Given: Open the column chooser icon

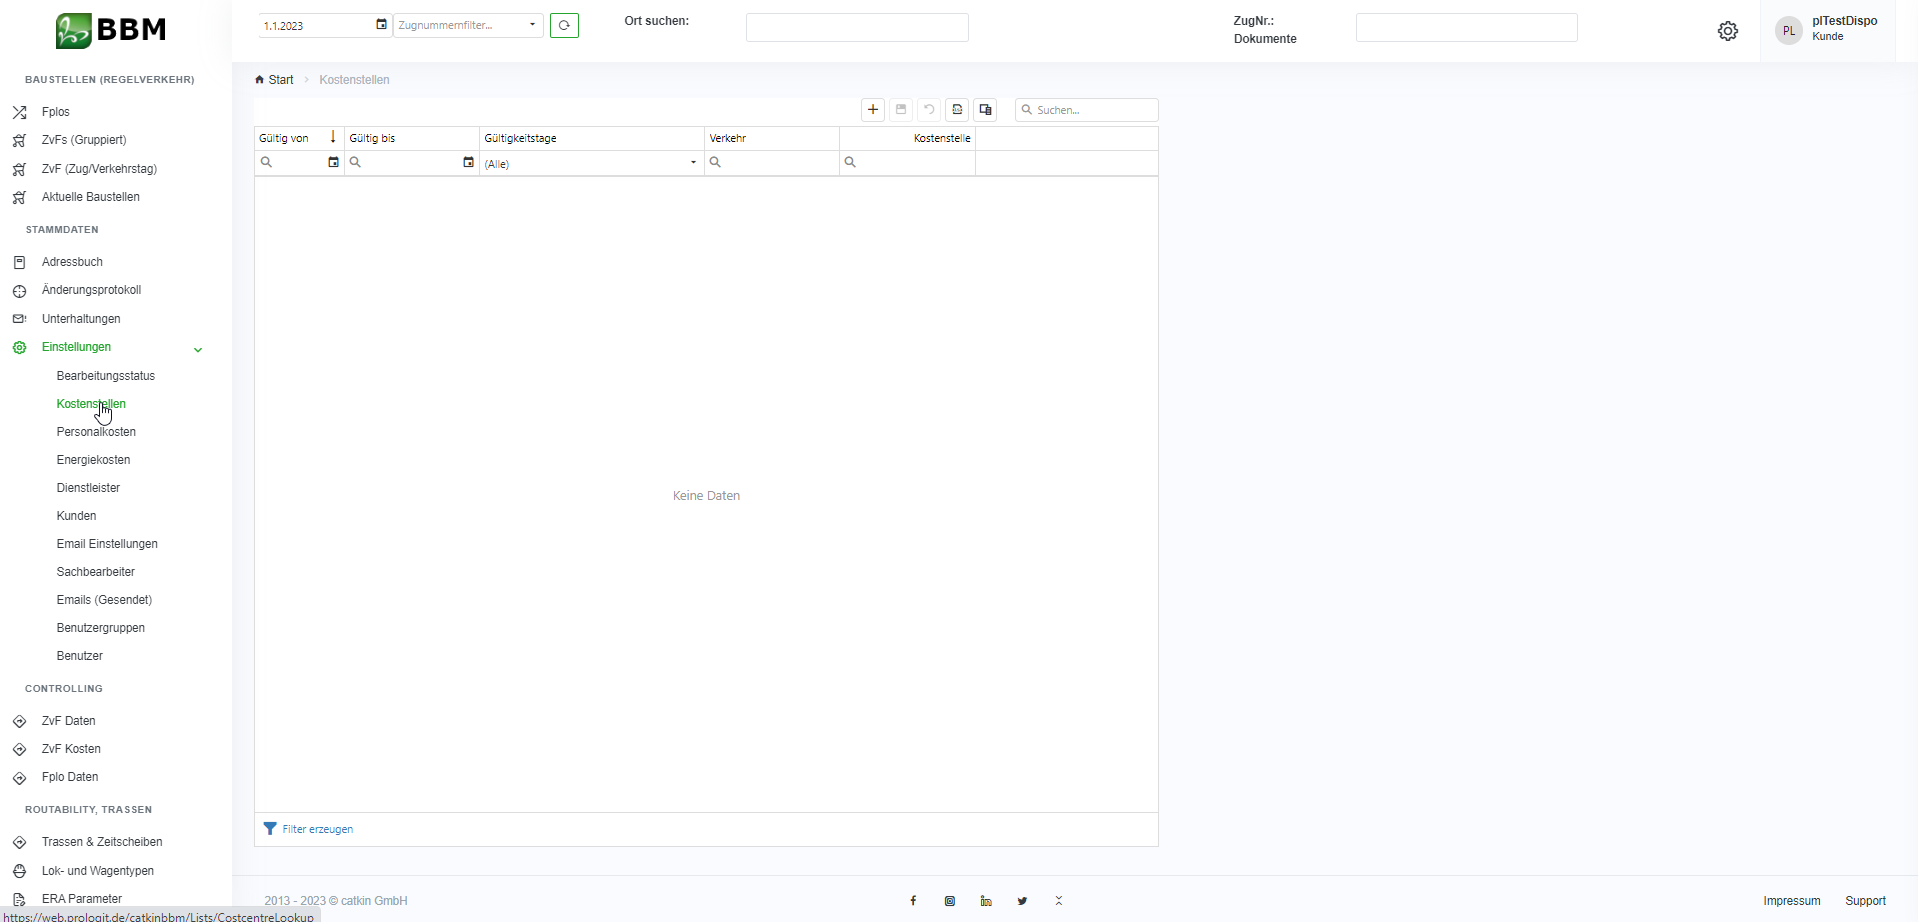Looking at the screenshot, I should point(985,110).
